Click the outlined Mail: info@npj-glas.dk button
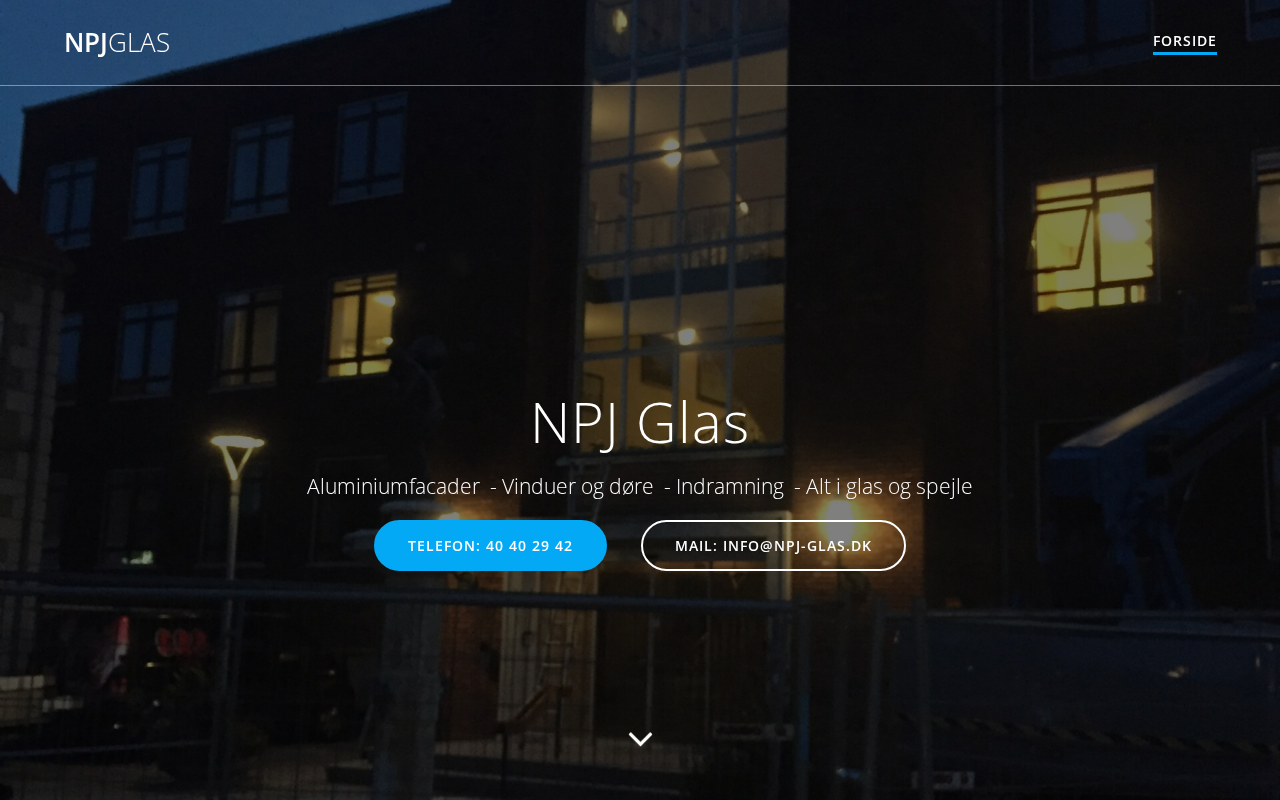The height and width of the screenshot is (800, 1280). coord(773,546)
